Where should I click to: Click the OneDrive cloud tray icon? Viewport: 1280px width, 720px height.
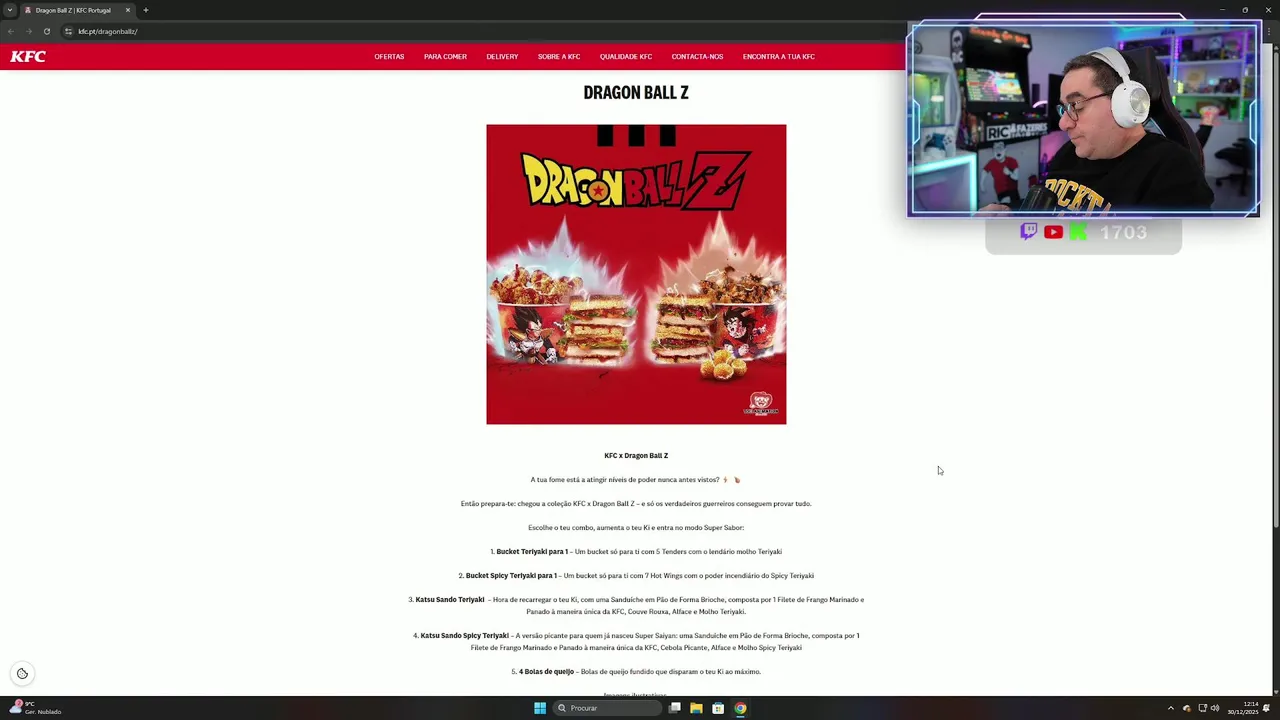tap(1187, 708)
